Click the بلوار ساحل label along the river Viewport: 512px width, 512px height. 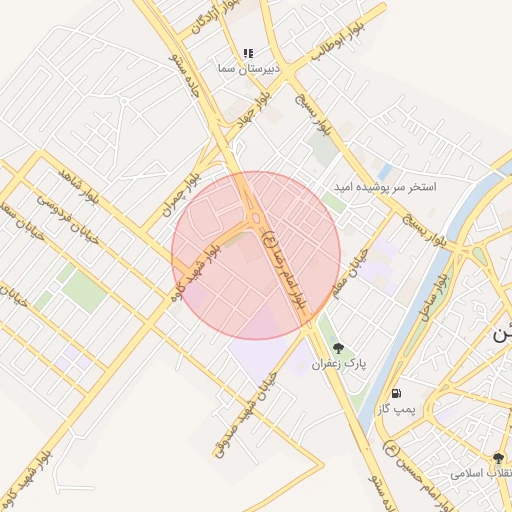click(435, 297)
